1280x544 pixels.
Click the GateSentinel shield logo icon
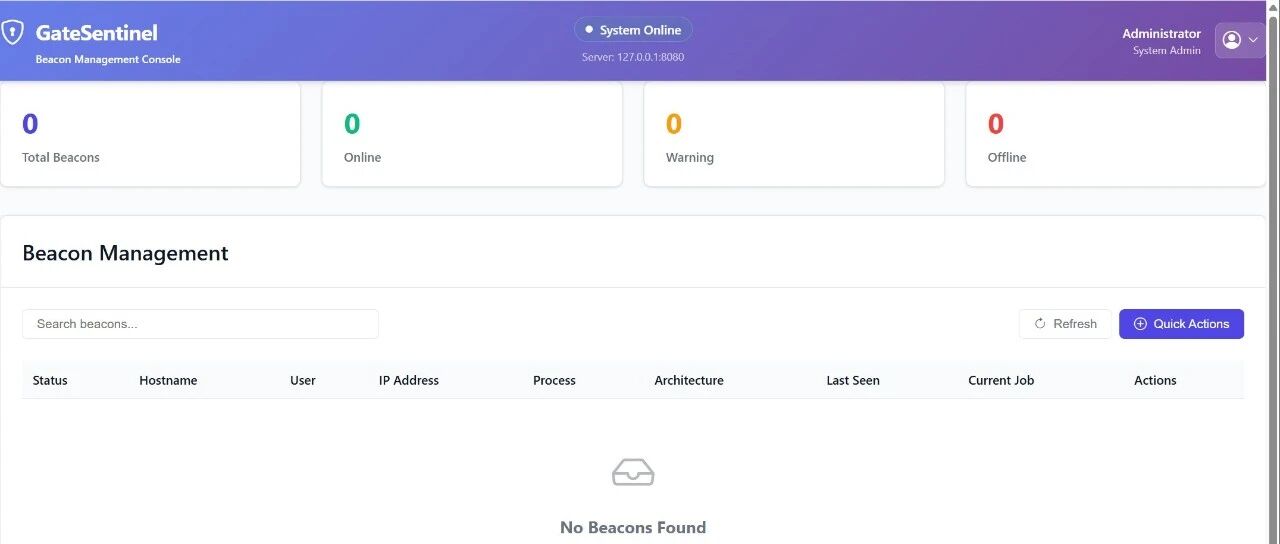tap(12, 33)
